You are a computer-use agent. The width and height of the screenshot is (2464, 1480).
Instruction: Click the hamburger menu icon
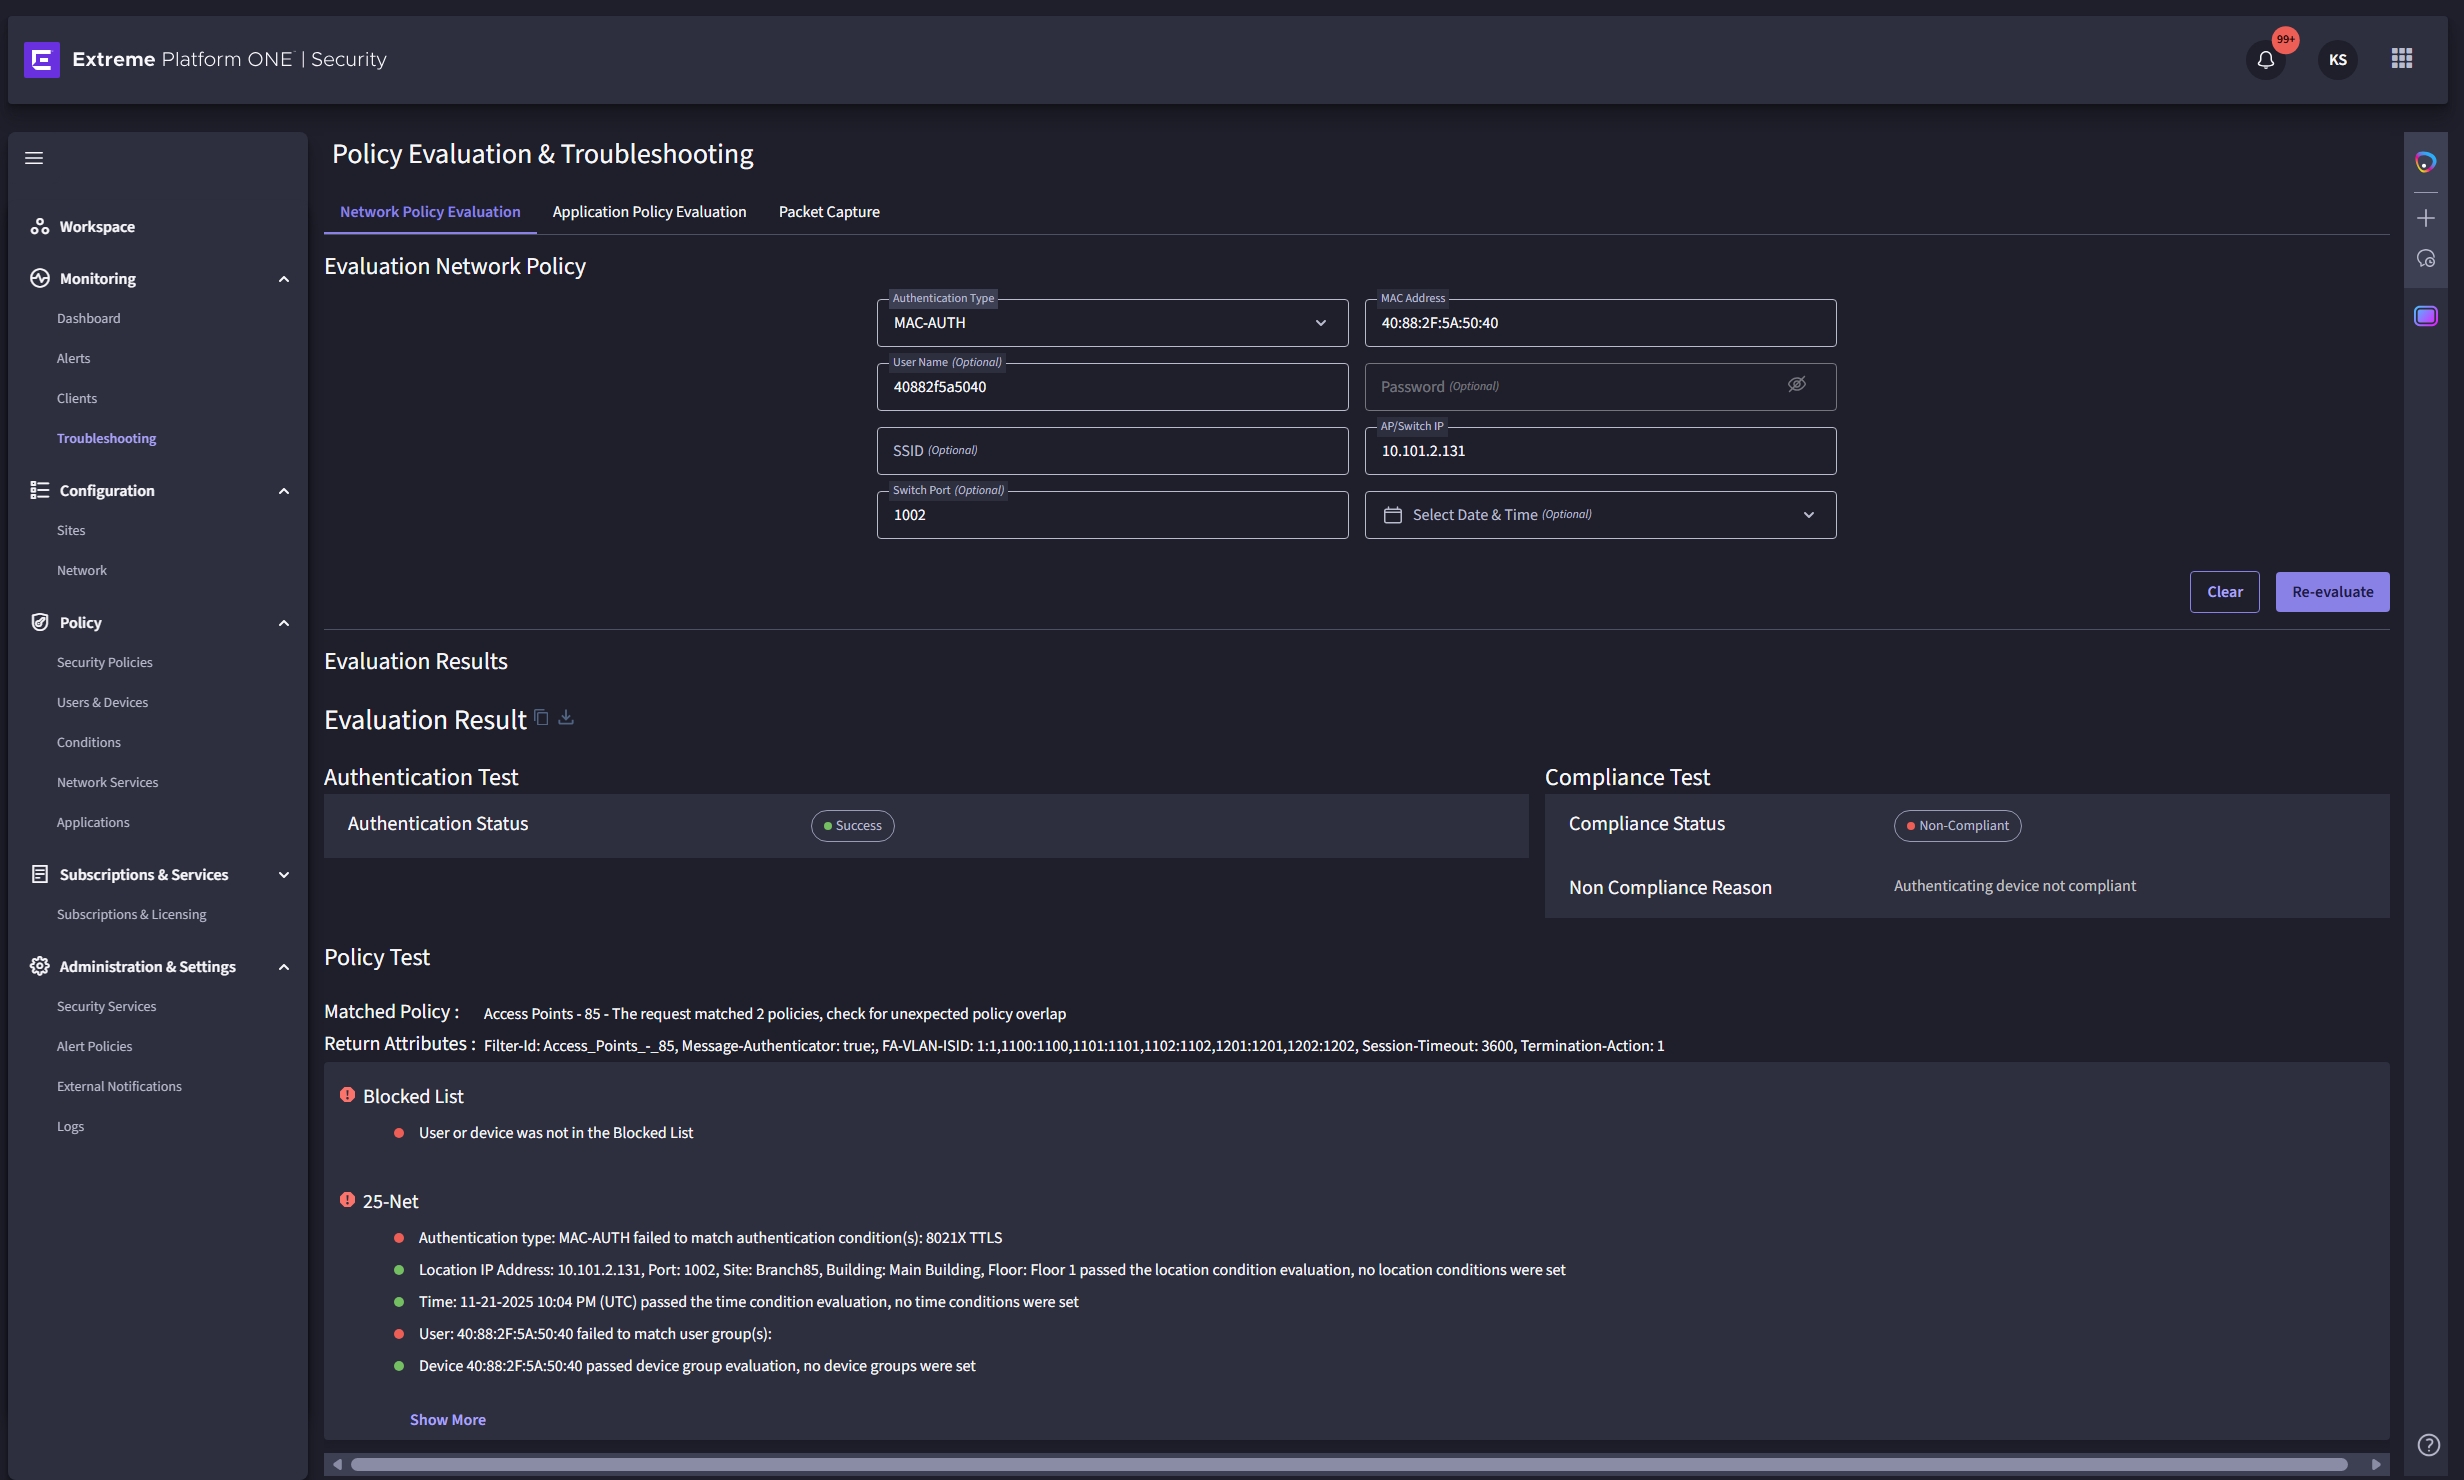click(x=34, y=158)
